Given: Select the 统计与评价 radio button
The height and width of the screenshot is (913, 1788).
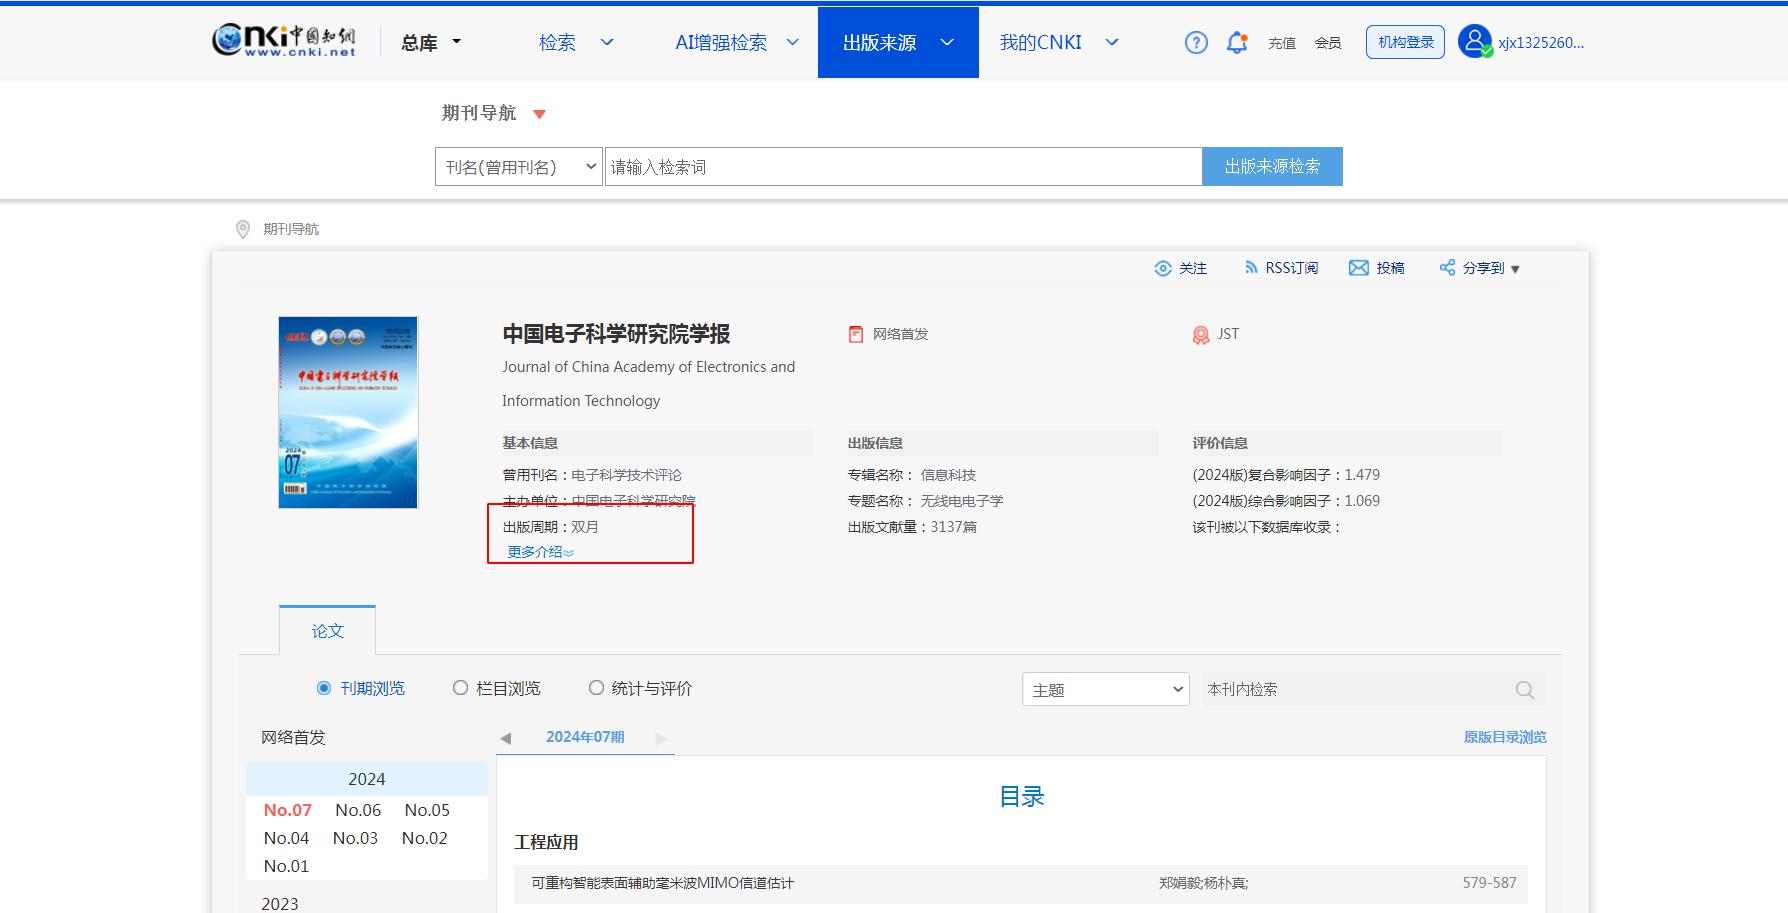Looking at the screenshot, I should [596, 688].
